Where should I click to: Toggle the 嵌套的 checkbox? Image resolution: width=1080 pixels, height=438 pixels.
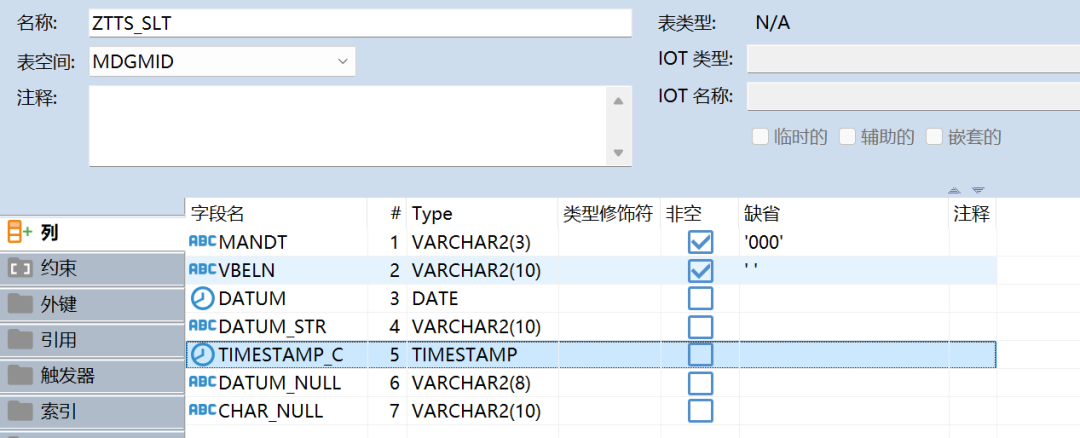933,136
